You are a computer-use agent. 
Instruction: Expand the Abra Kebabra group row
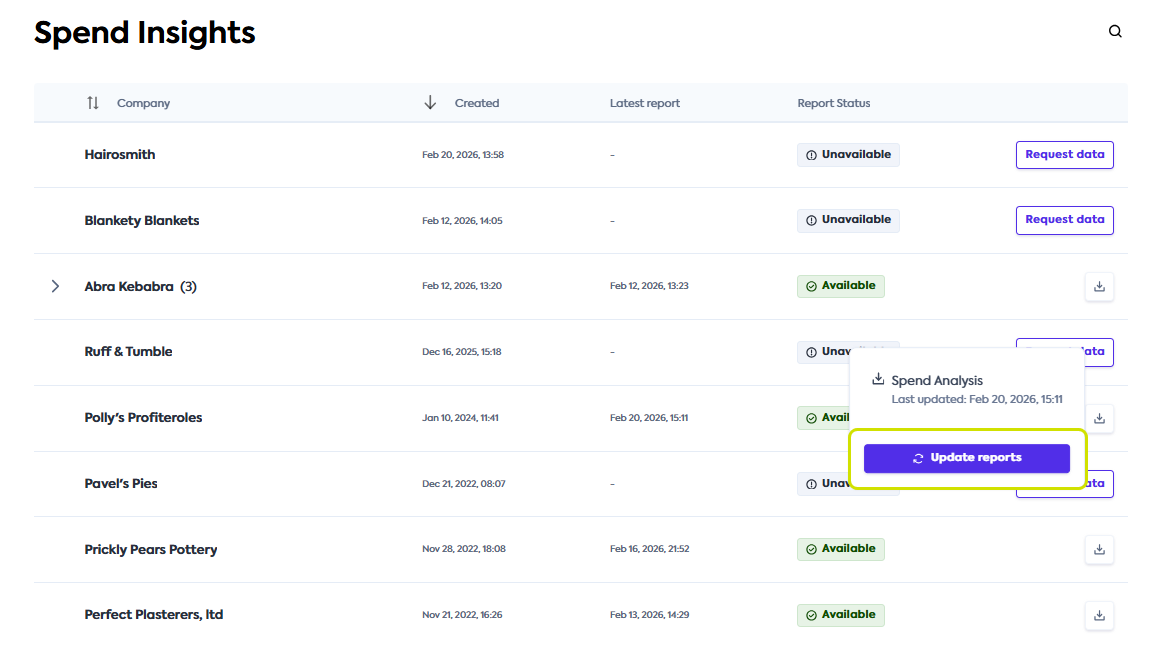pyautogui.click(x=55, y=286)
